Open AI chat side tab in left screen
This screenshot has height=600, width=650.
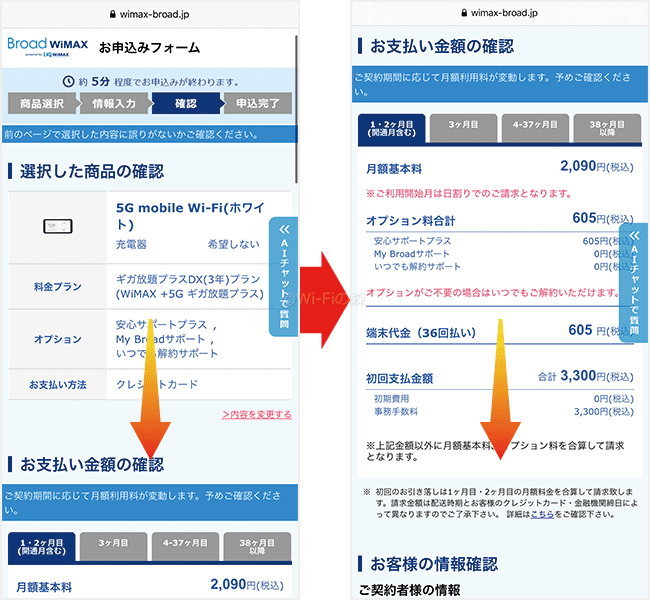tap(284, 277)
